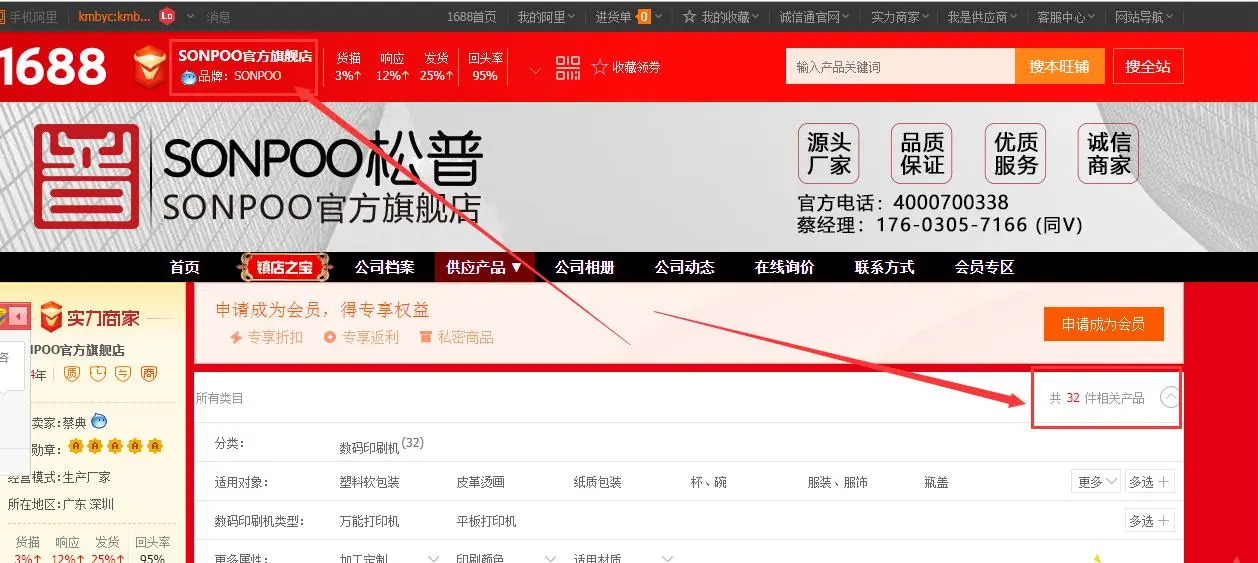Click the star icon beside 收藏旺铺
The image size is (1258, 563).
pos(600,67)
